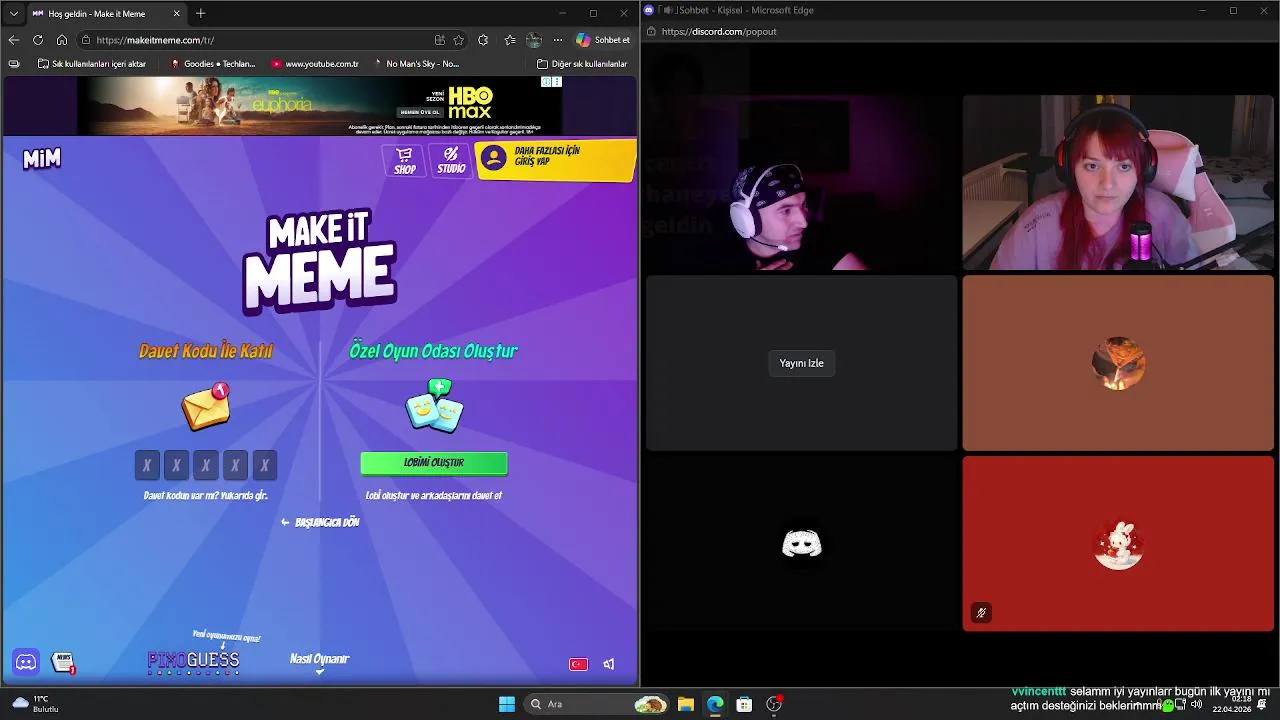
Task: Click Edge icon in taskbar
Action: coord(715,704)
